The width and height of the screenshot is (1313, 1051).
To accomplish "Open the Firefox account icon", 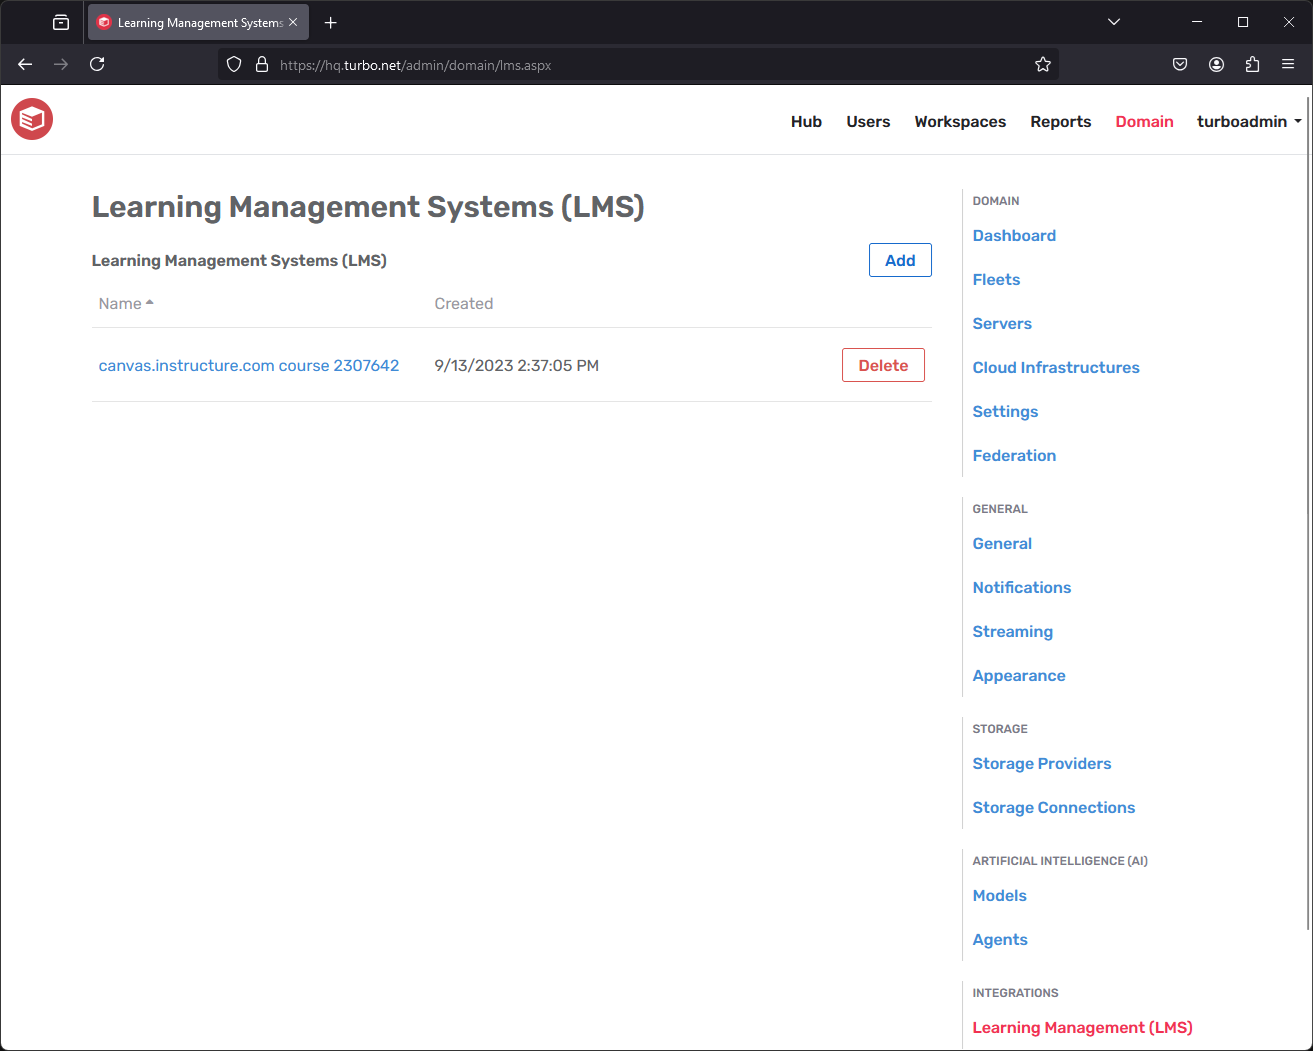I will (1216, 64).
